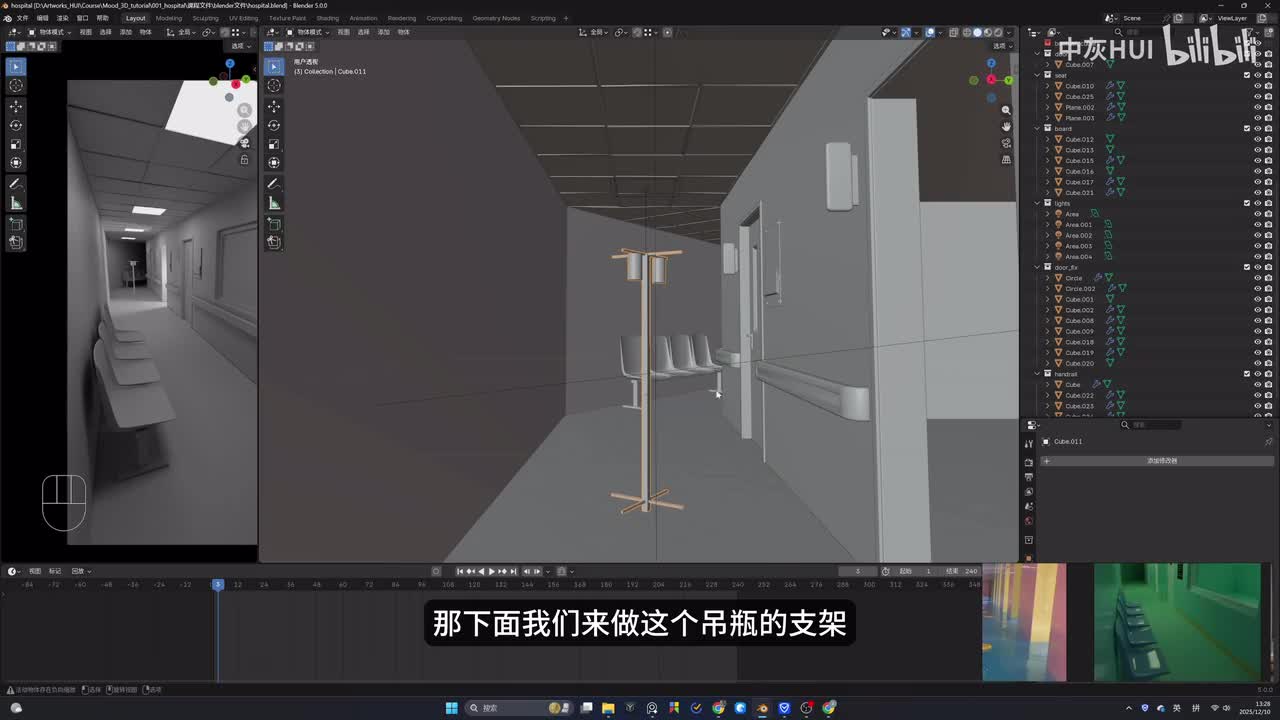1280x720 pixels.
Task: Click the Blender logo in top menu
Action: [7, 18]
